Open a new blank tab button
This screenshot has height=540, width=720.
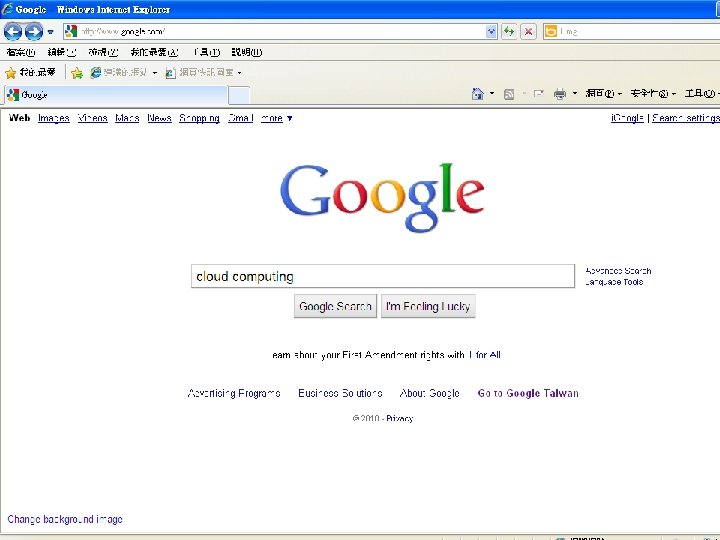(x=239, y=96)
